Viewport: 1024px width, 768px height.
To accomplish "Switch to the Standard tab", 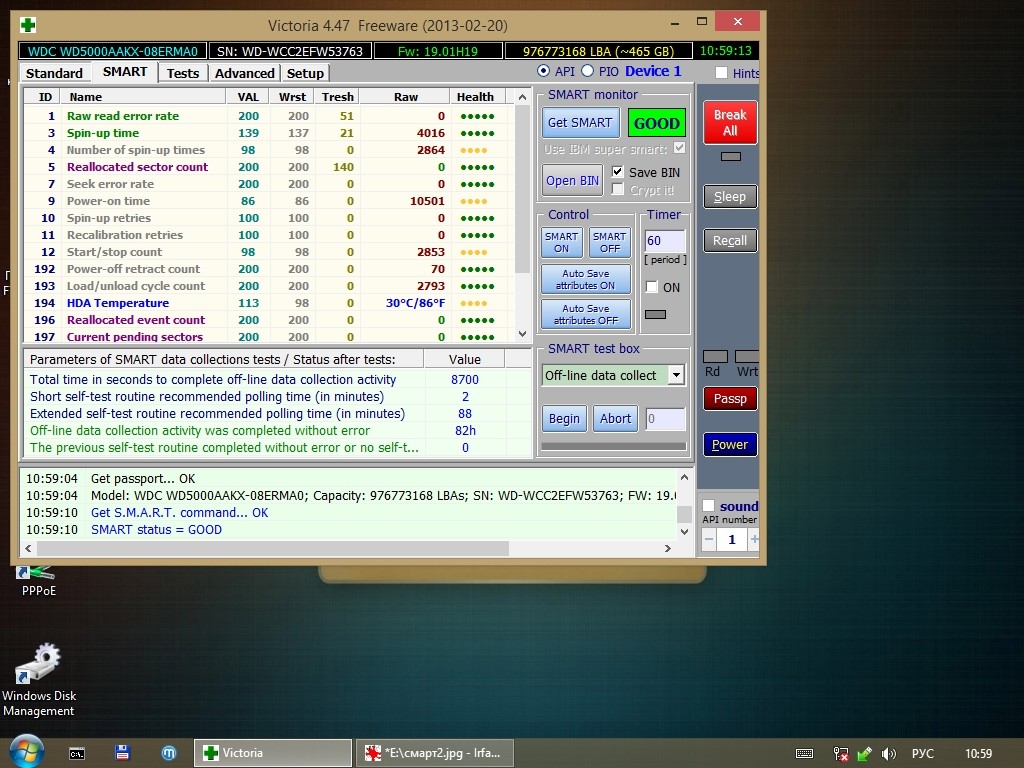I will click(x=54, y=73).
